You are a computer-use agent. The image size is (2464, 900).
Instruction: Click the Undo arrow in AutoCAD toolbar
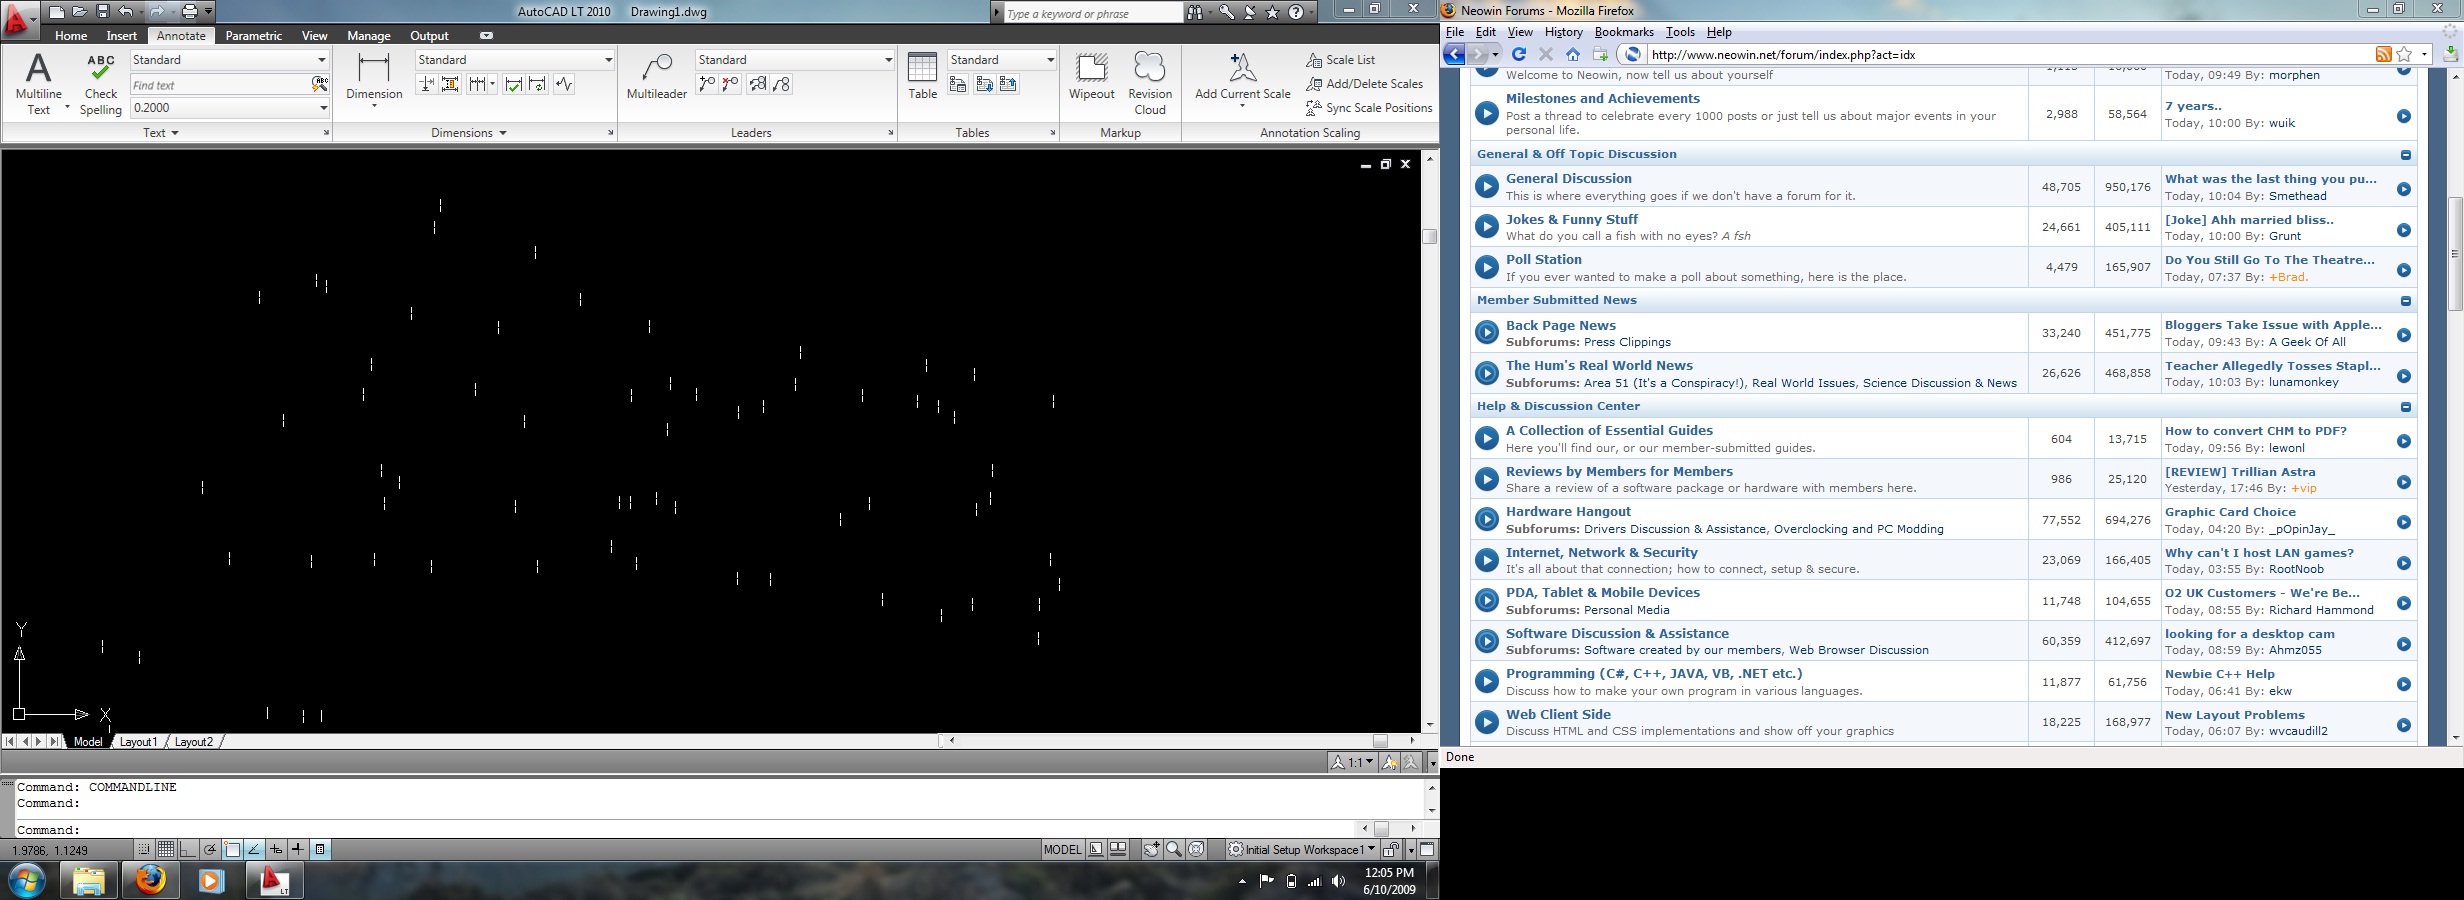[125, 12]
